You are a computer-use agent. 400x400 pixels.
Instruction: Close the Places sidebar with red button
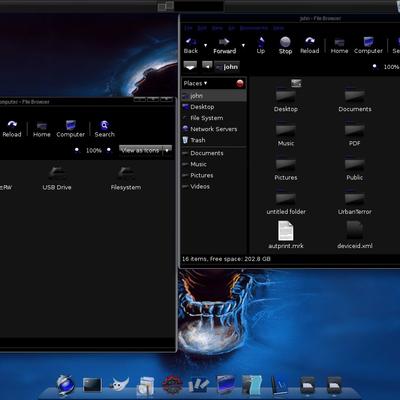[240, 83]
